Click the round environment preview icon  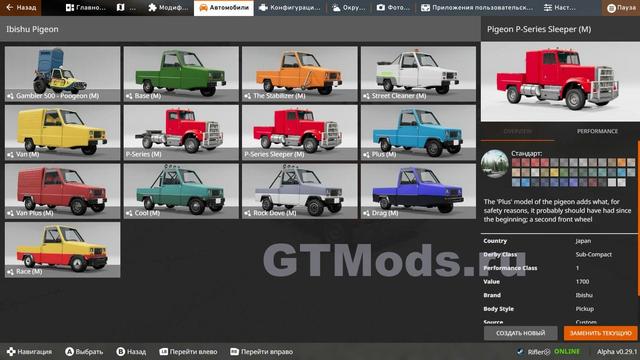click(495, 164)
